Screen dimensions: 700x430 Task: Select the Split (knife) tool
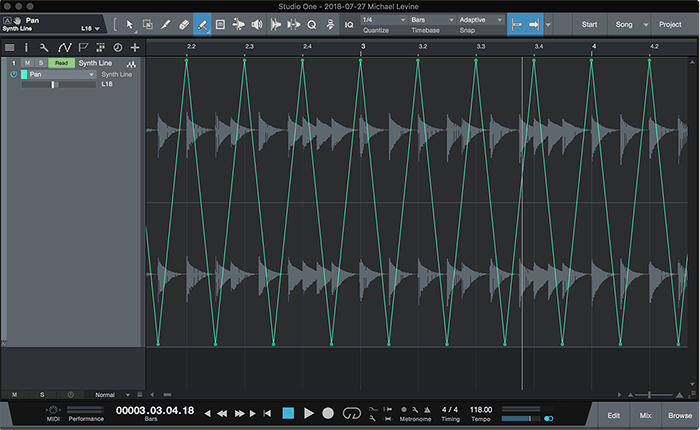click(x=166, y=25)
